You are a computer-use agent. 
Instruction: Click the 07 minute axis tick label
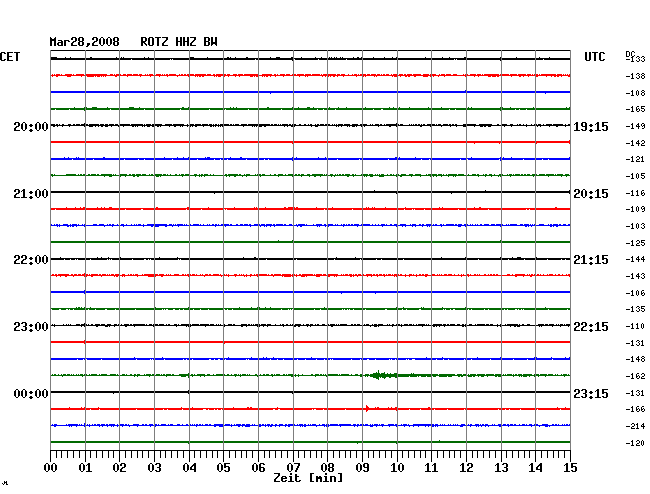tap(293, 467)
